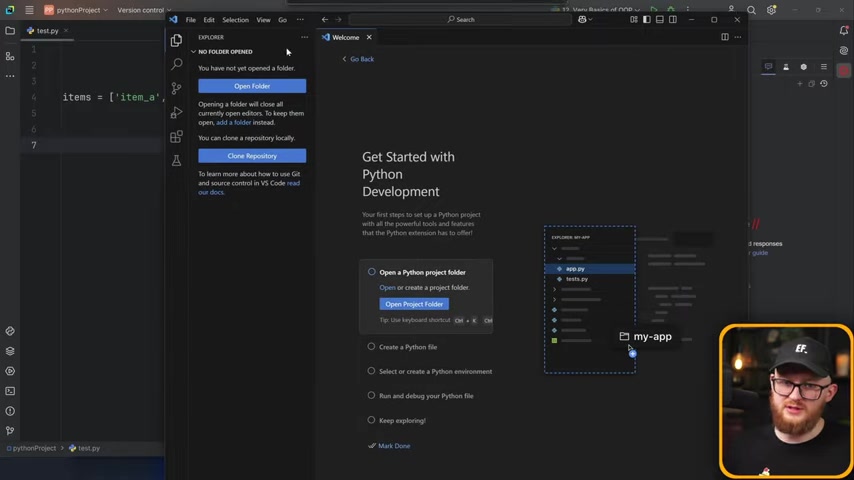Open PyCharm Python Packages tool window

pyautogui.click(x=10, y=351)
